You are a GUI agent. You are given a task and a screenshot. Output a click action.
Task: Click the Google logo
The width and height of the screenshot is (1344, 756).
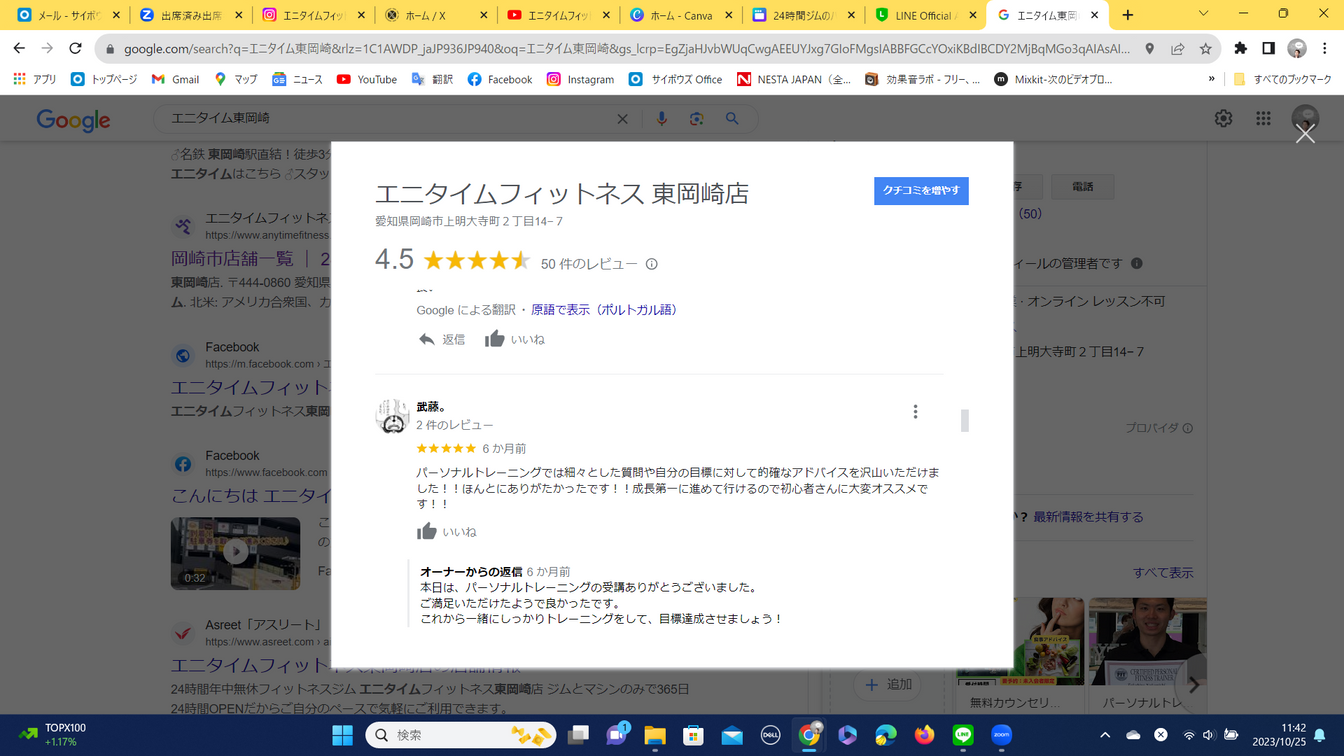coord(73,120)
